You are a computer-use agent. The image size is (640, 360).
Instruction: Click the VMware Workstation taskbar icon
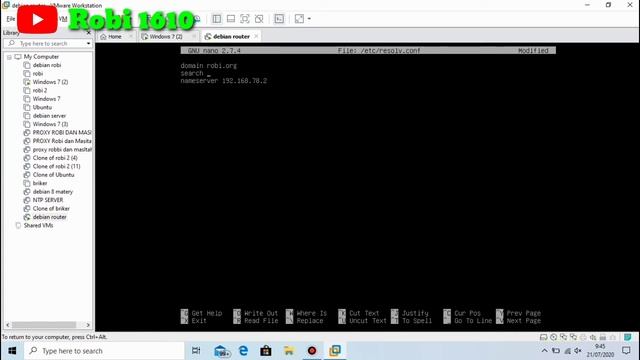pos(335,351)
